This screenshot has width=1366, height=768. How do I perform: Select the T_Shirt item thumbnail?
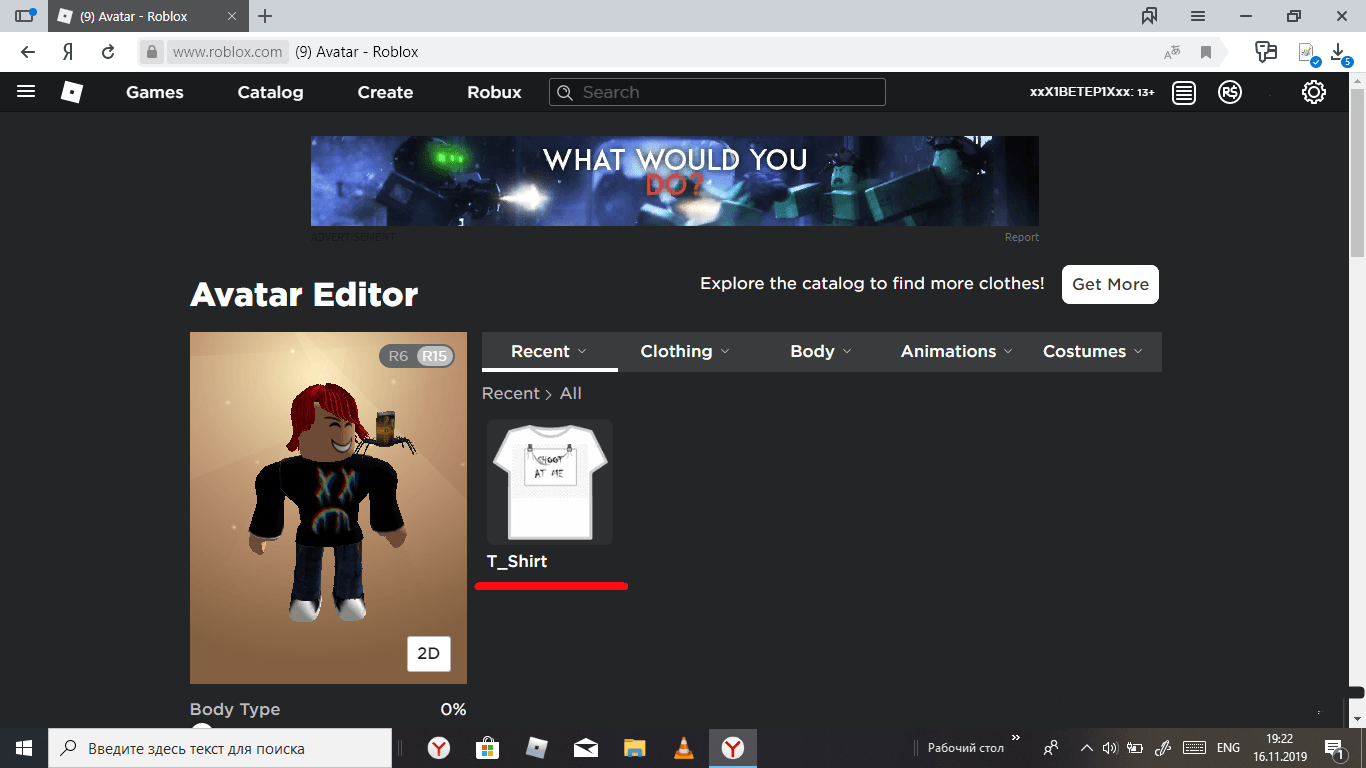(550, 482)
